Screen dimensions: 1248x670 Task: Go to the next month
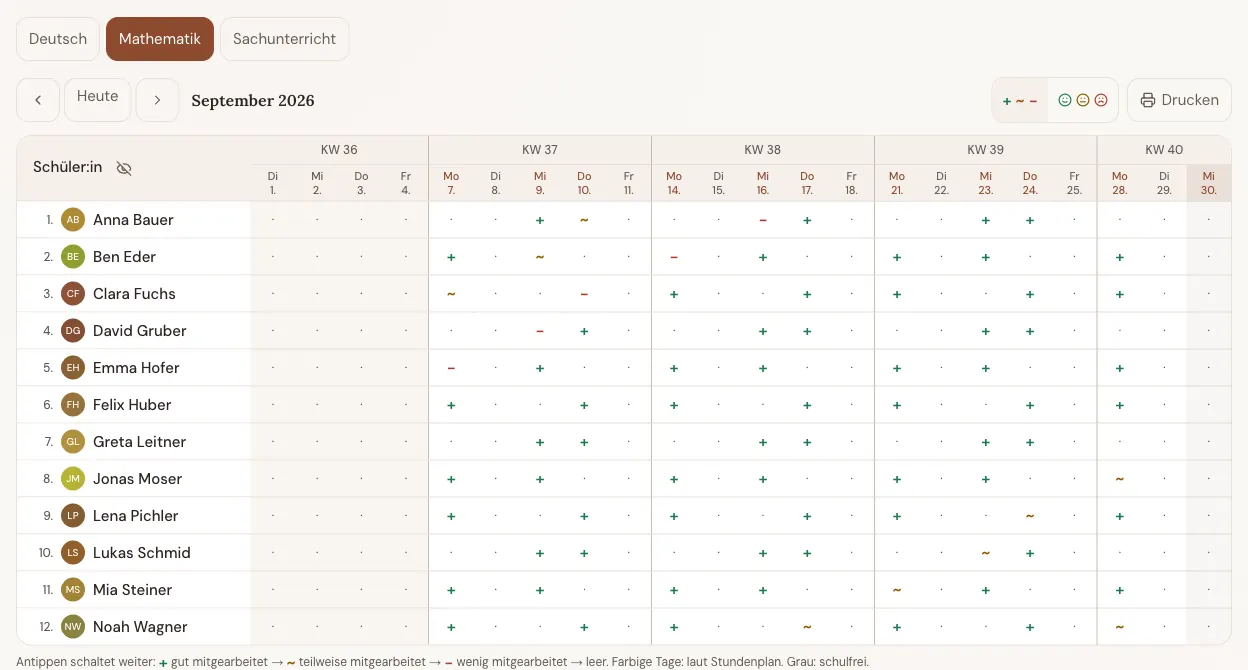point(157,100)
